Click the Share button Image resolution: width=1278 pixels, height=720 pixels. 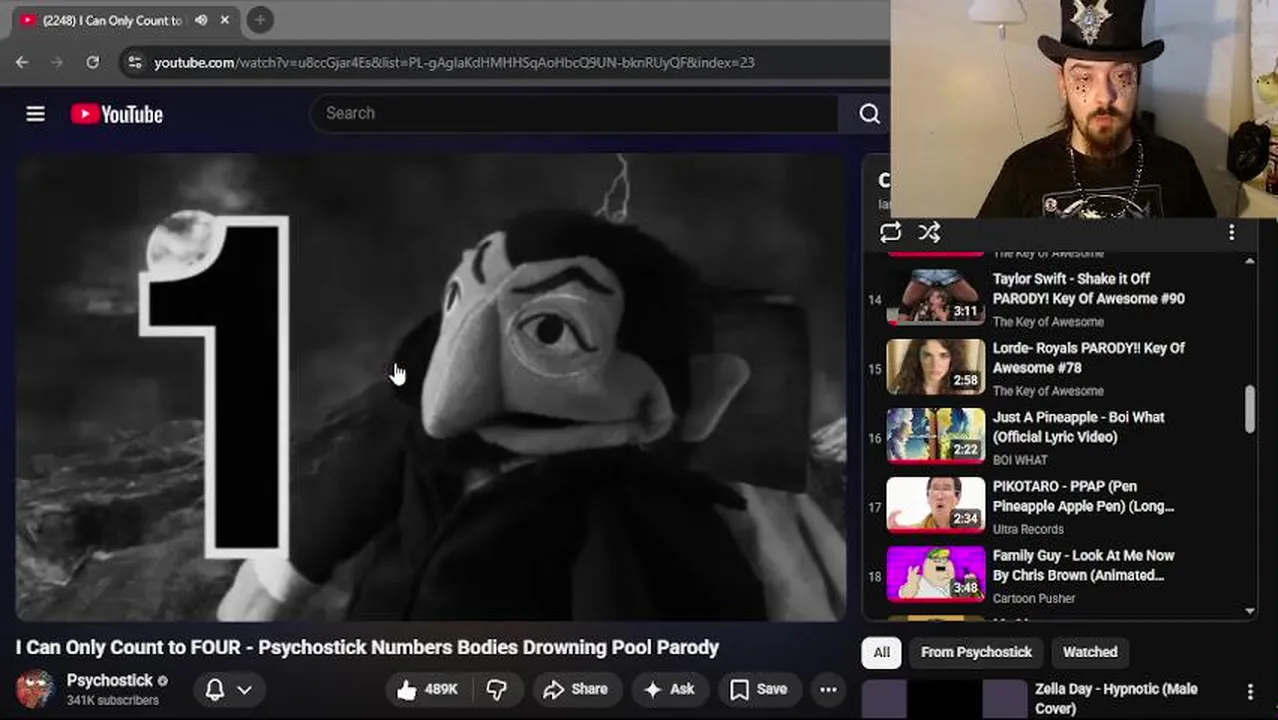[x=575, y=689]
